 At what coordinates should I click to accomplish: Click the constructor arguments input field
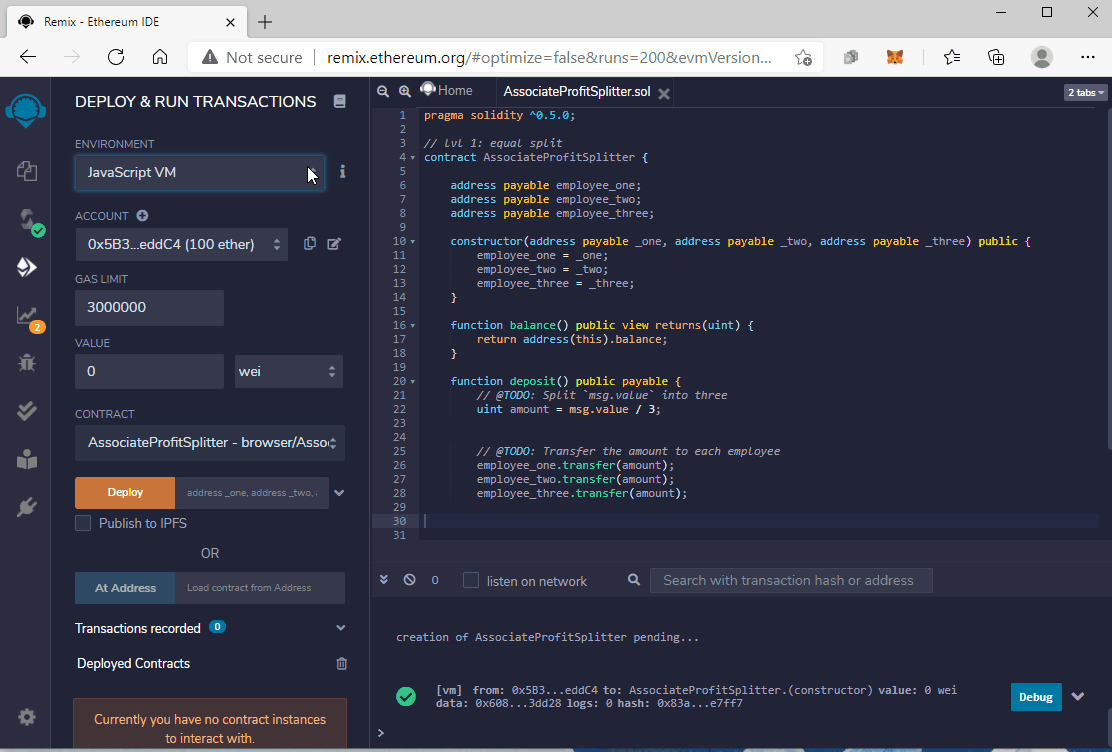coord(252,492)
